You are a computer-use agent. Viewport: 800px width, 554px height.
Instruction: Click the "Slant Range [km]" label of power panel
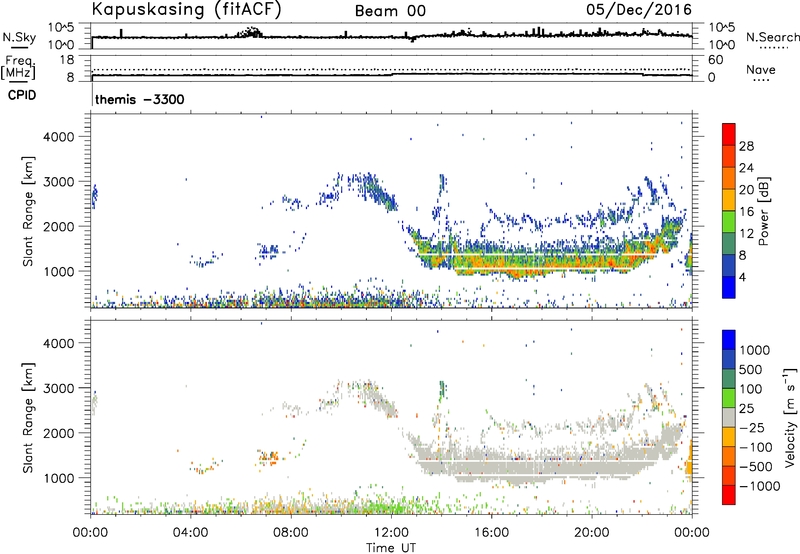click(28, 211)
